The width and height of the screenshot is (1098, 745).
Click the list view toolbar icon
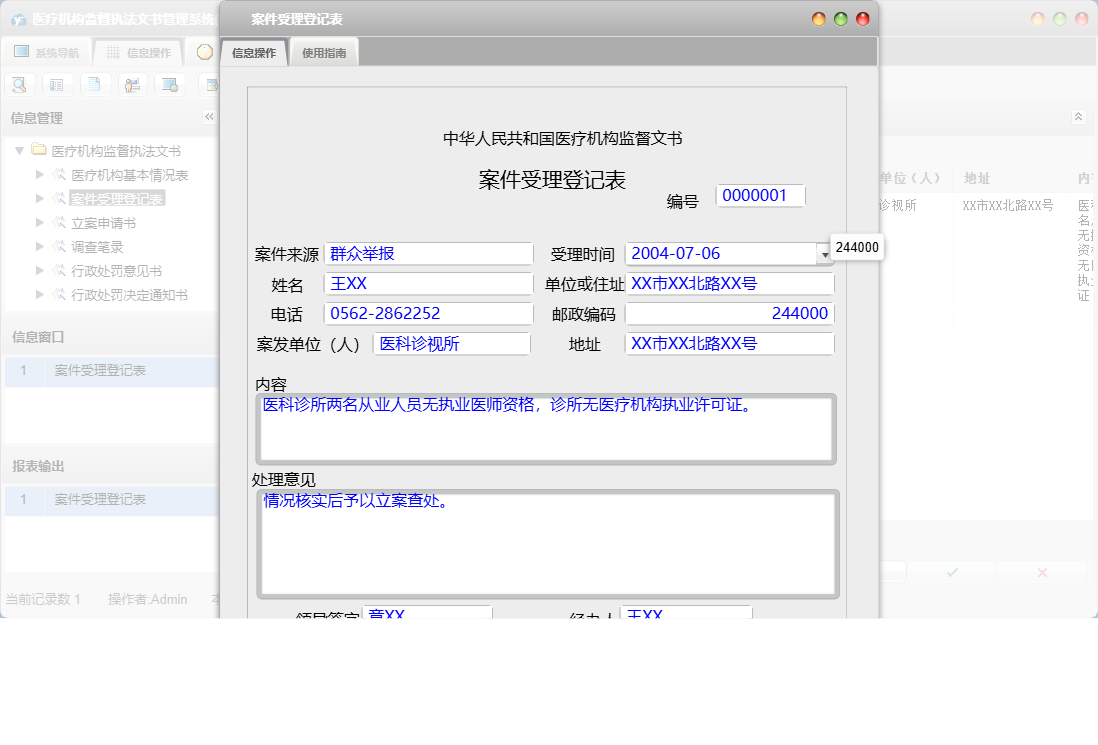pos(56,84)
